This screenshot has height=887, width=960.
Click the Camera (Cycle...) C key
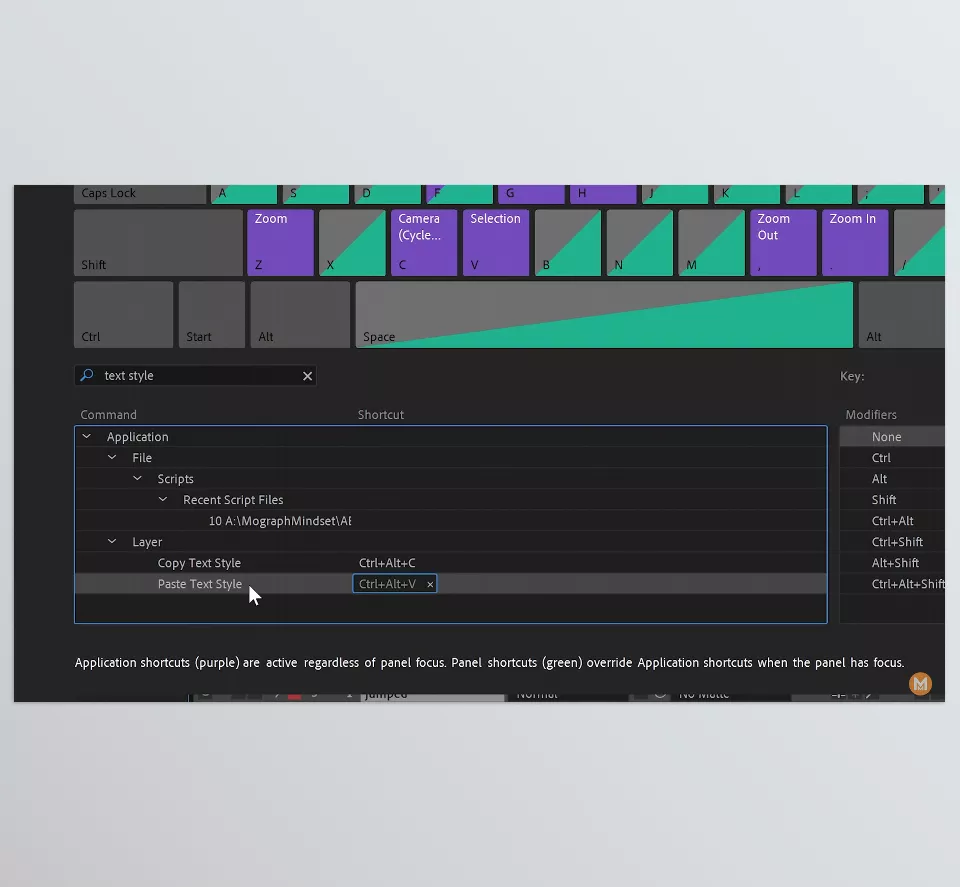click(x=424, y=242)
